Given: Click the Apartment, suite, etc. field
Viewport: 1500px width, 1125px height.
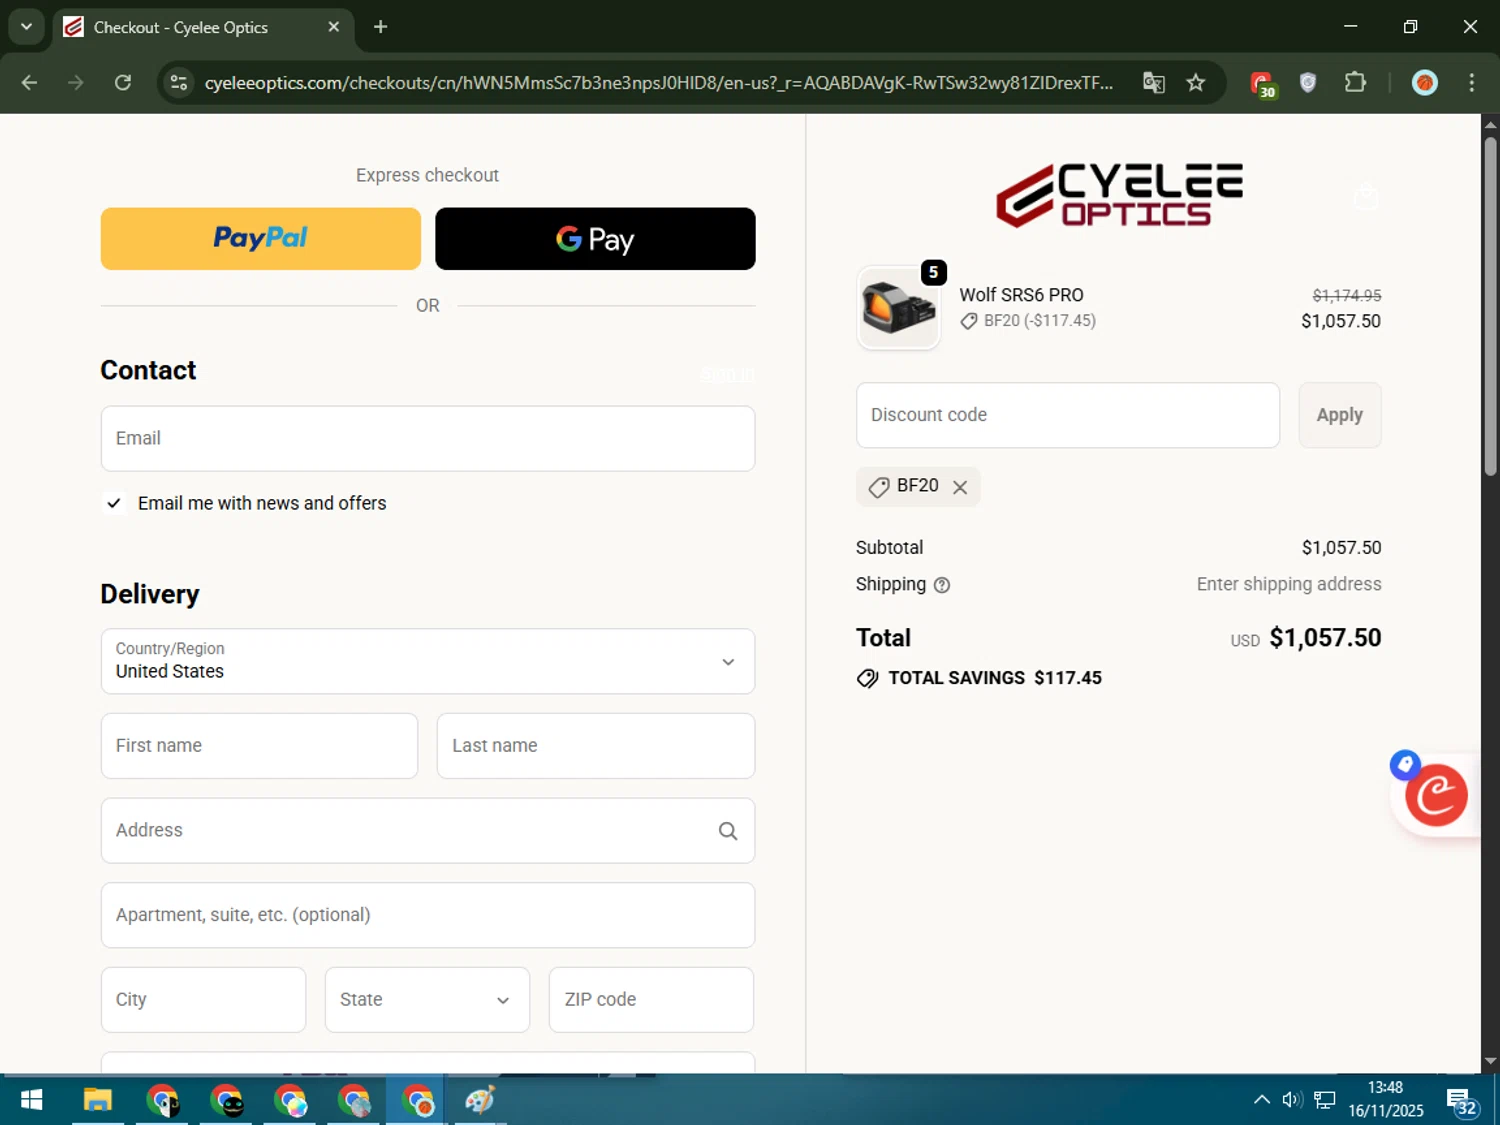Looking at the screenshot, I should pyautogui.click(x=428, y=915).
